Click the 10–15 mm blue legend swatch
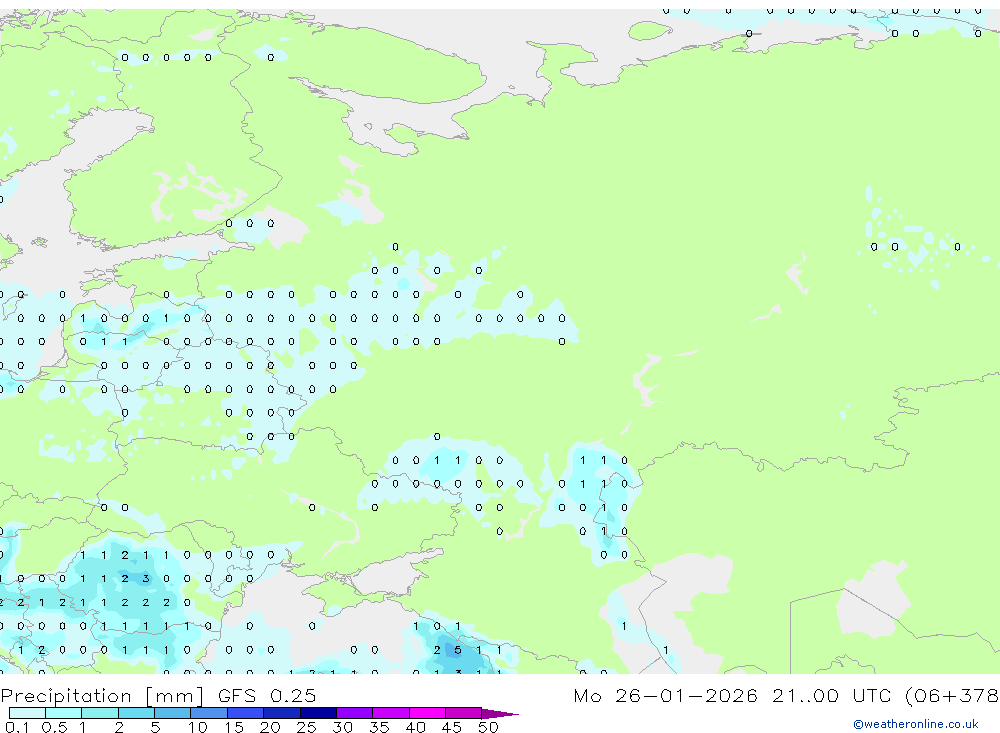Screen dimensions: 1000x733 (x=209, y=713)
